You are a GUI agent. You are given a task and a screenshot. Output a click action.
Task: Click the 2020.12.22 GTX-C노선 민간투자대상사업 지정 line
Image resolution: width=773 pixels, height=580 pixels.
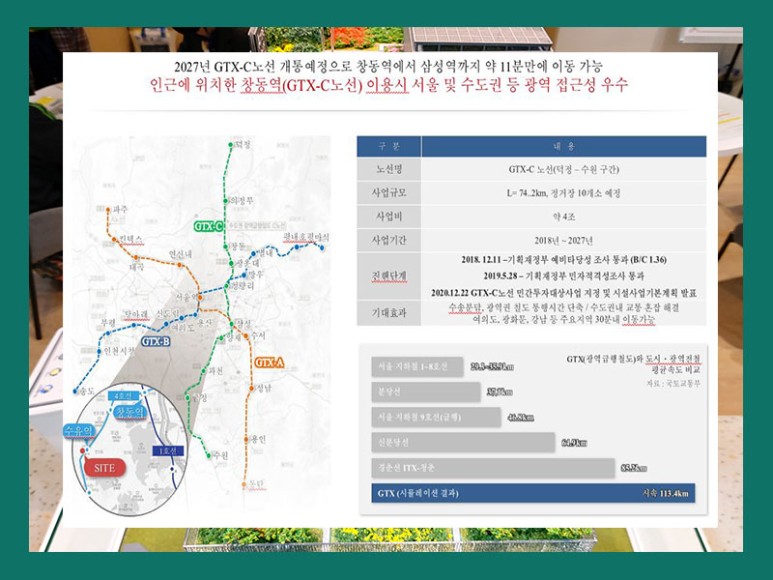pos(563,293)
